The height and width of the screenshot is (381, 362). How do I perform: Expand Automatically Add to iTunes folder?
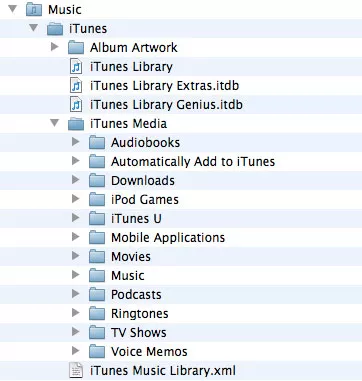point(76,161)
